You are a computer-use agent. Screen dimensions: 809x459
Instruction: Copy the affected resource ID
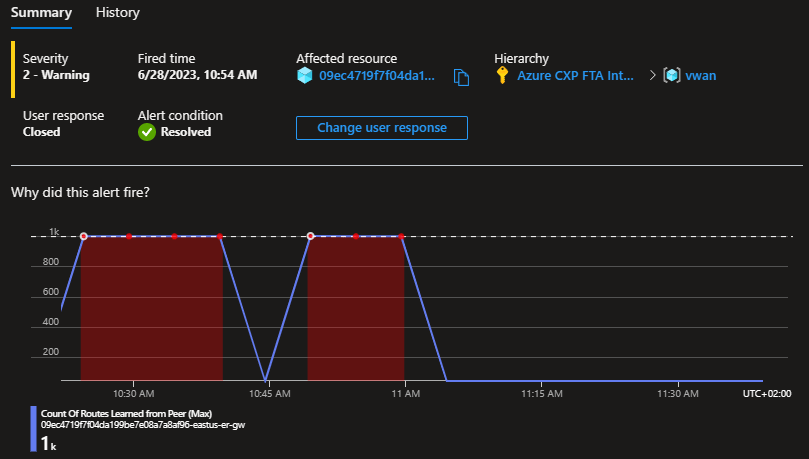click(461, 77)
